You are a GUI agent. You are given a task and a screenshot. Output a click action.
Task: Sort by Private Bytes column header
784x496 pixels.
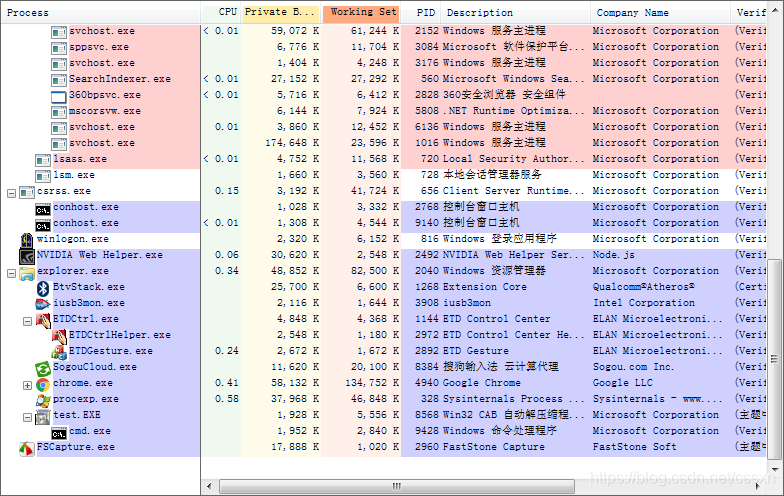point(280,12)
